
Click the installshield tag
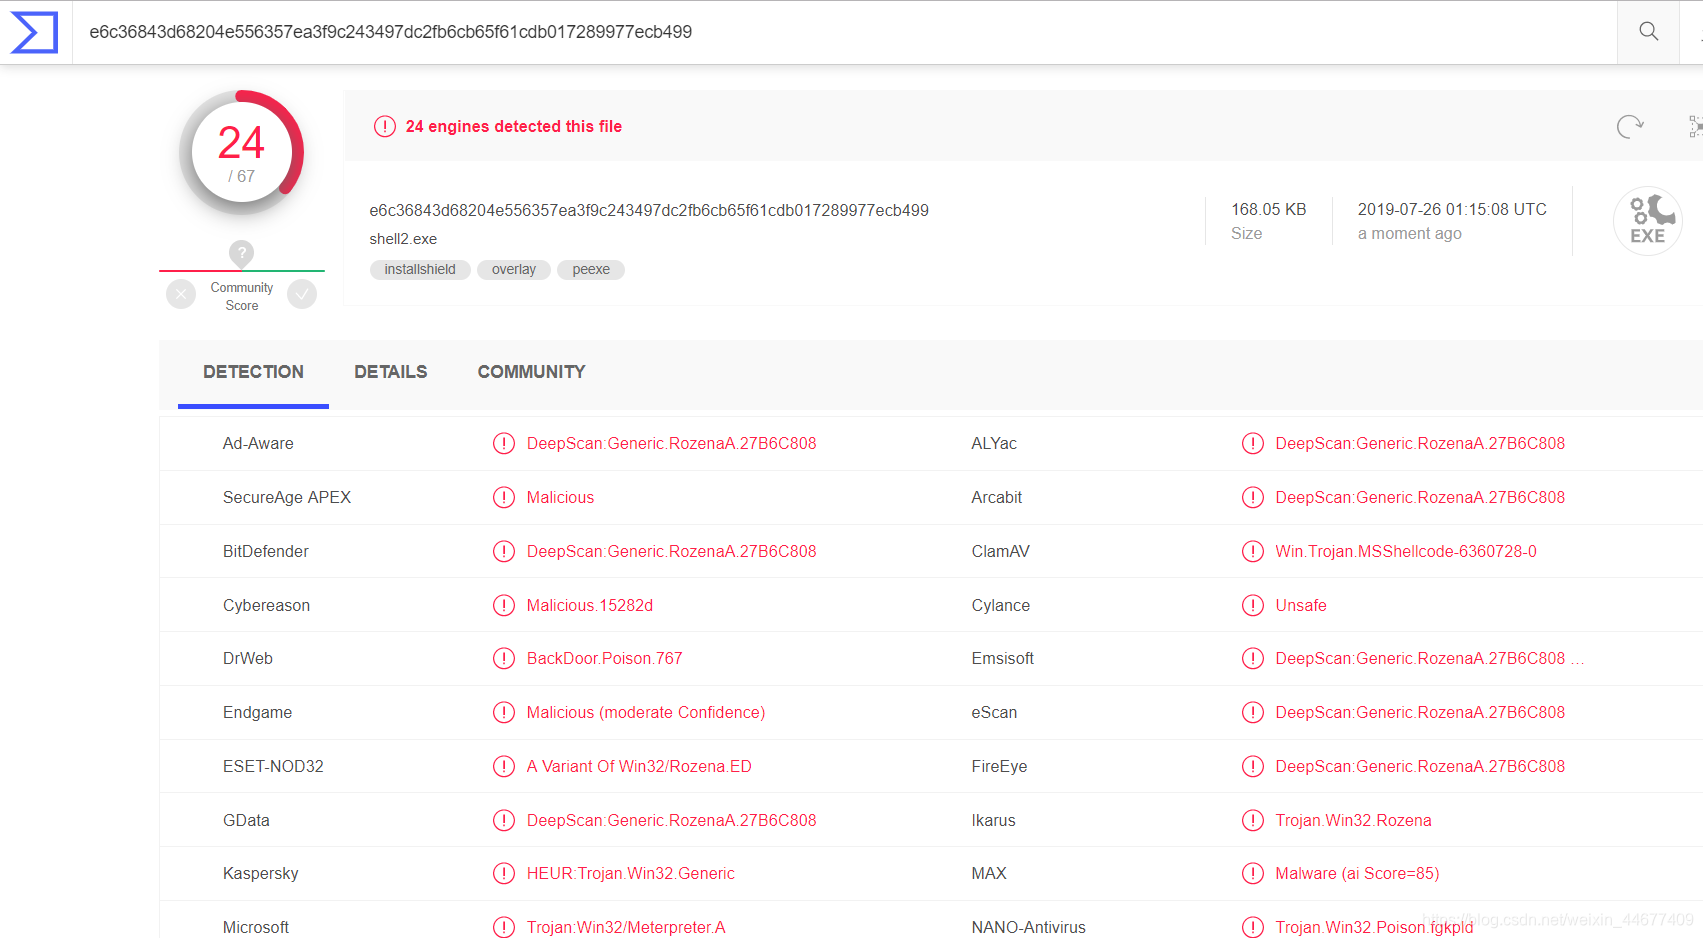(420, 270)
